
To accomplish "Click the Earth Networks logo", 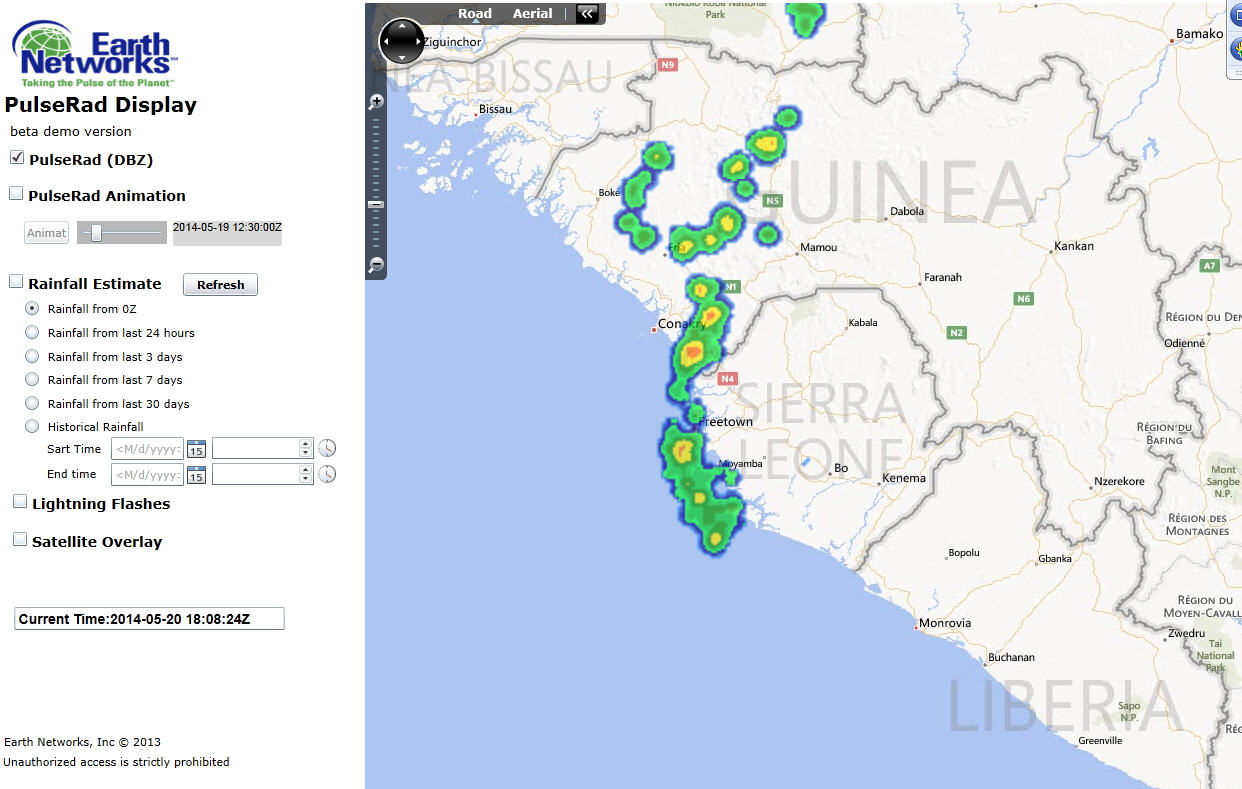I will point(95,55).
